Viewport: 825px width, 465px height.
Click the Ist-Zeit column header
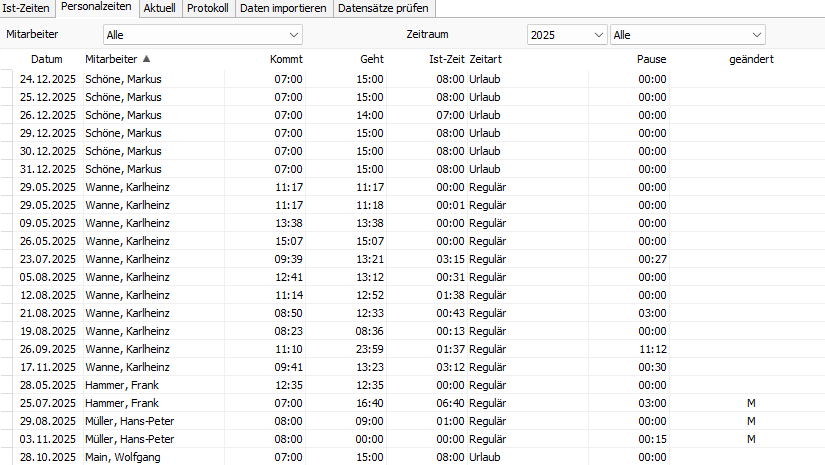[447, 59]
